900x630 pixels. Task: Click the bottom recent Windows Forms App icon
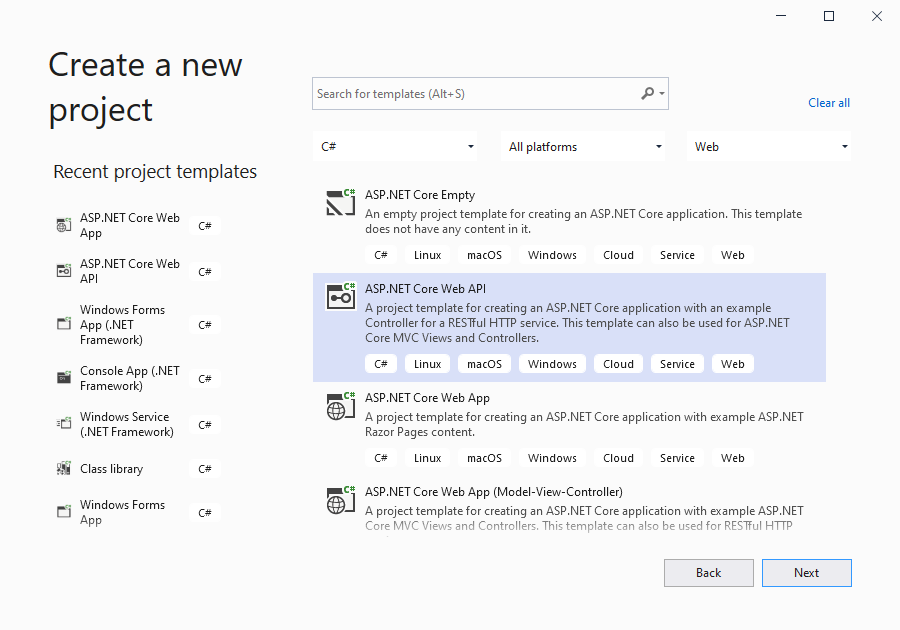pos(64,512)
